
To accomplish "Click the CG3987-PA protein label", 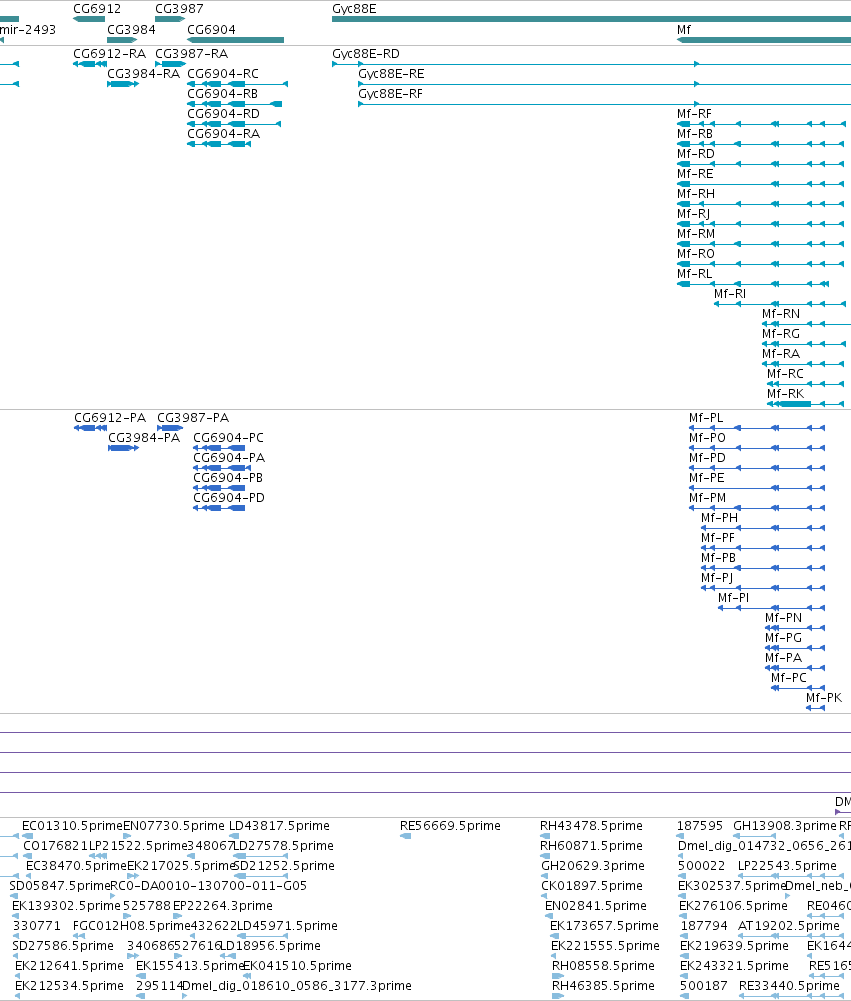I will [193, 418].
